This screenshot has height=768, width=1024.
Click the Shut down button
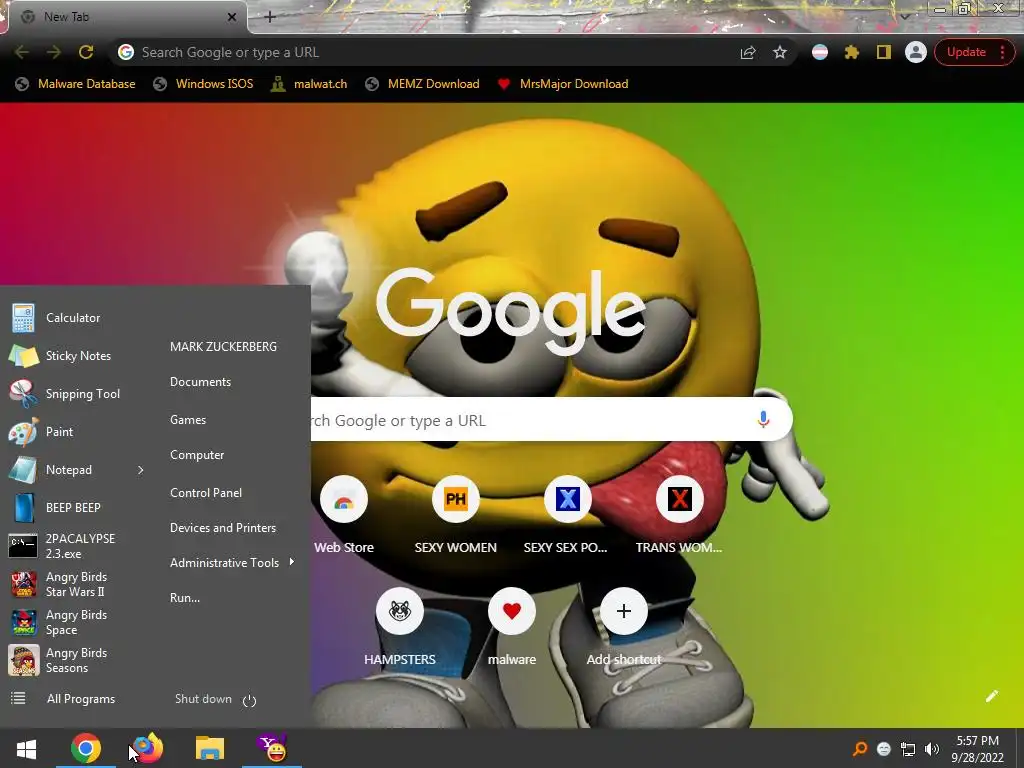[203, 699]
